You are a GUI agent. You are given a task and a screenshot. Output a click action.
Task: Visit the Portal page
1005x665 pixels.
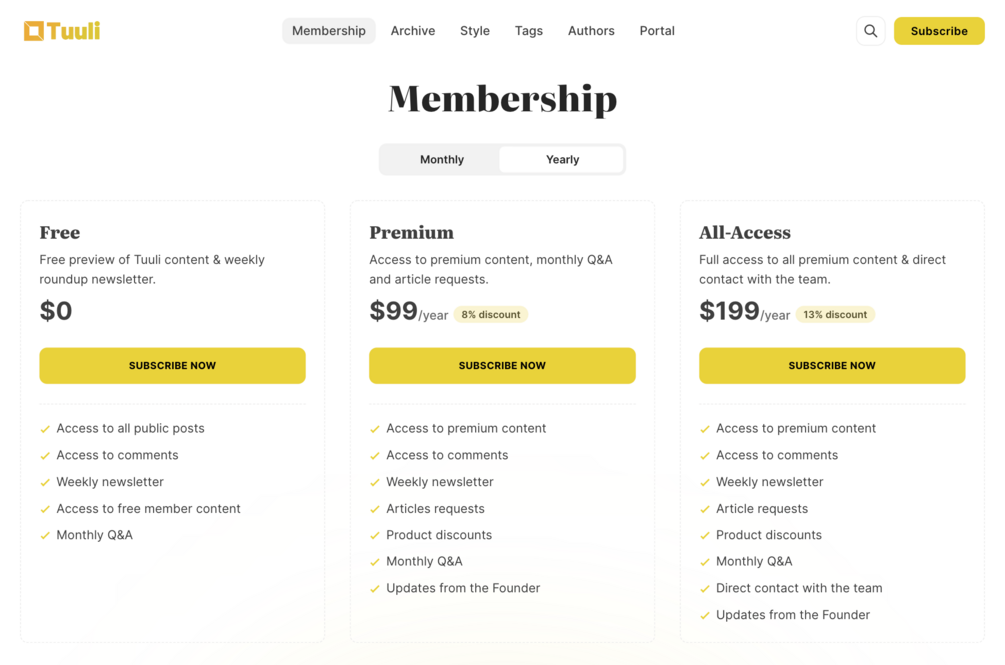point(657,31)
